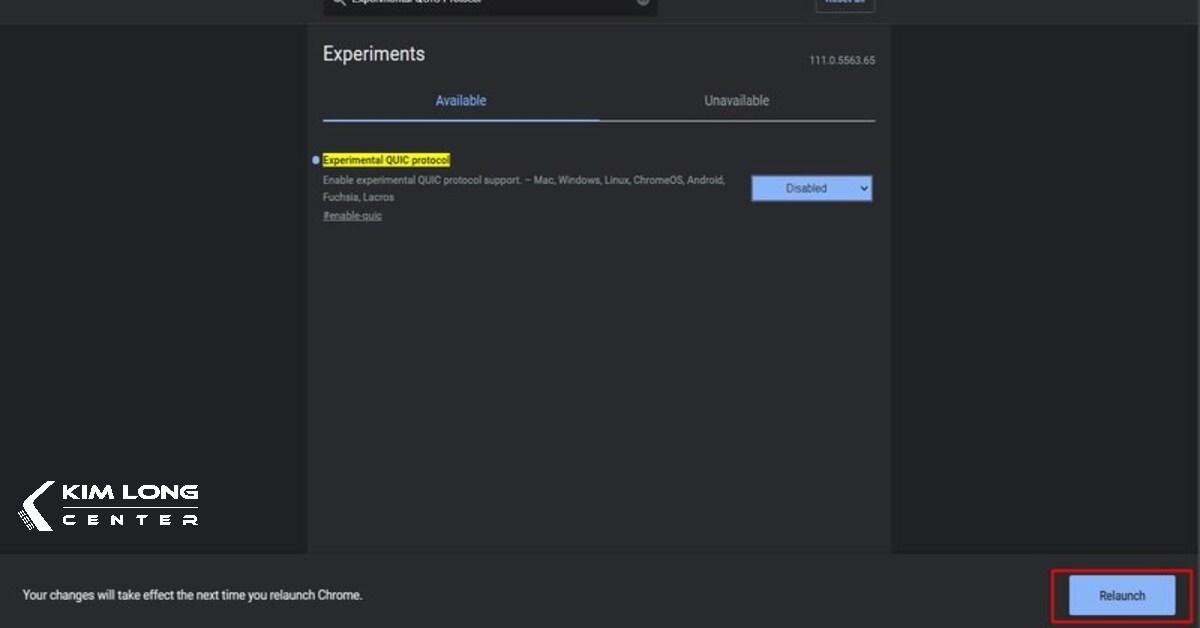Screen dimensions: 1200x628
Task: Click the Kim Long Center logo emblem
Action: pyautogui.click(x=37, y=506)
